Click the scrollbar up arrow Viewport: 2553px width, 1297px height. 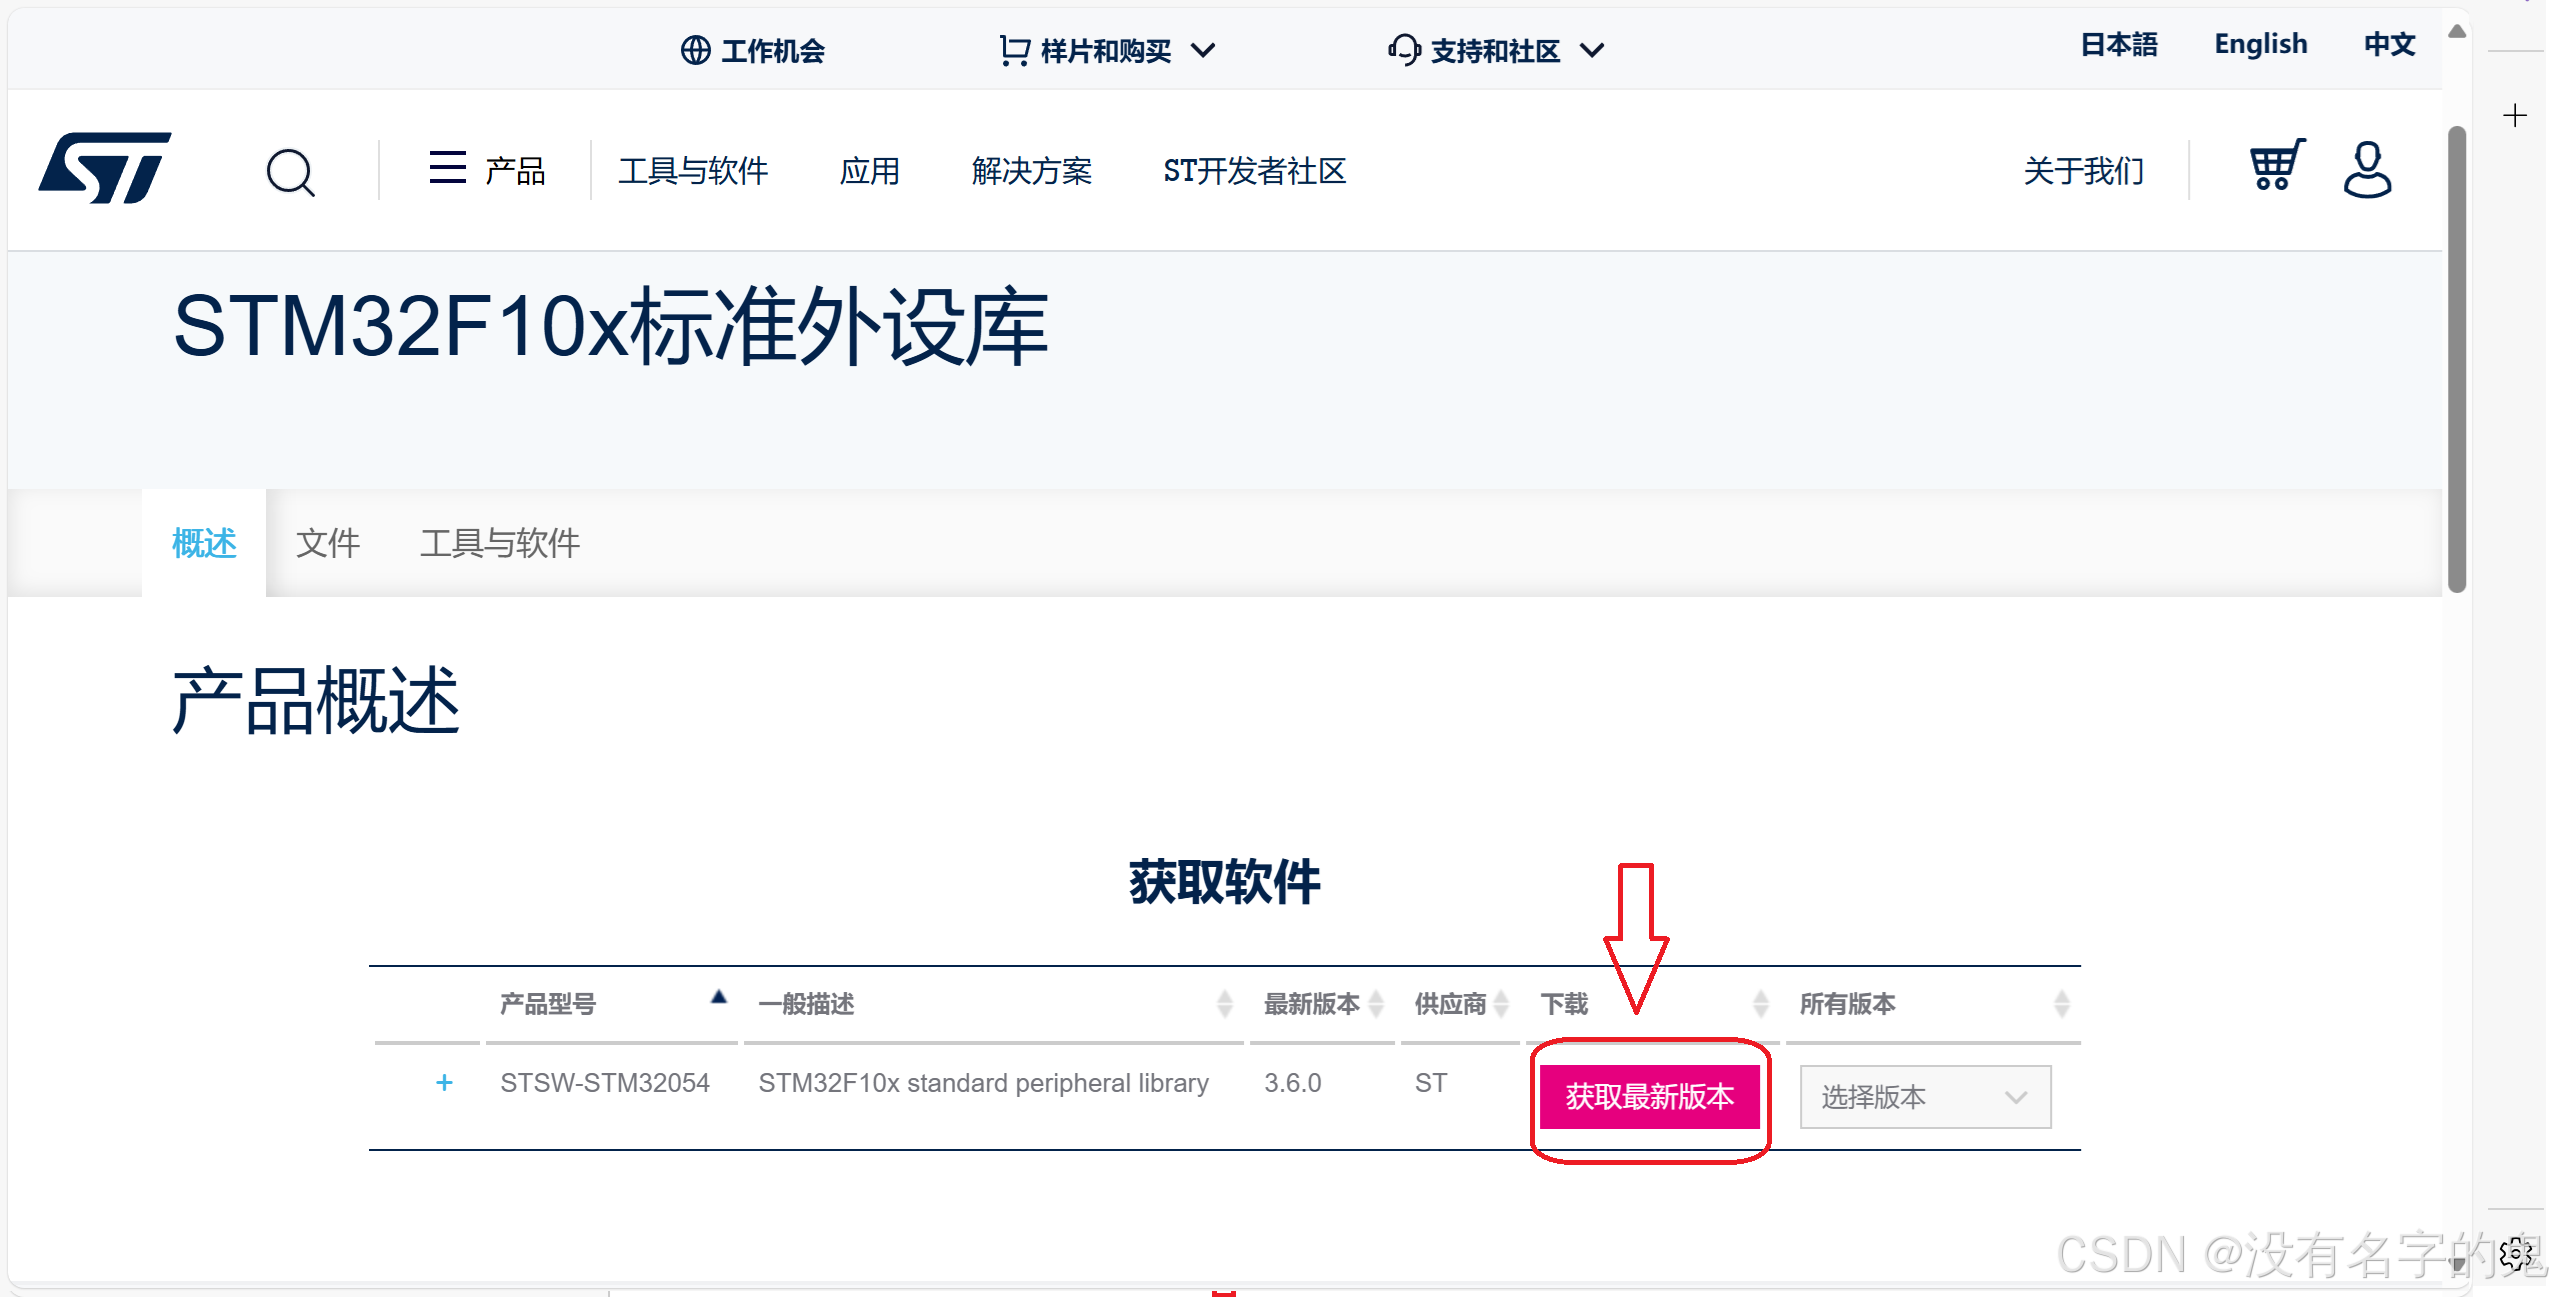coord(2456,31)
